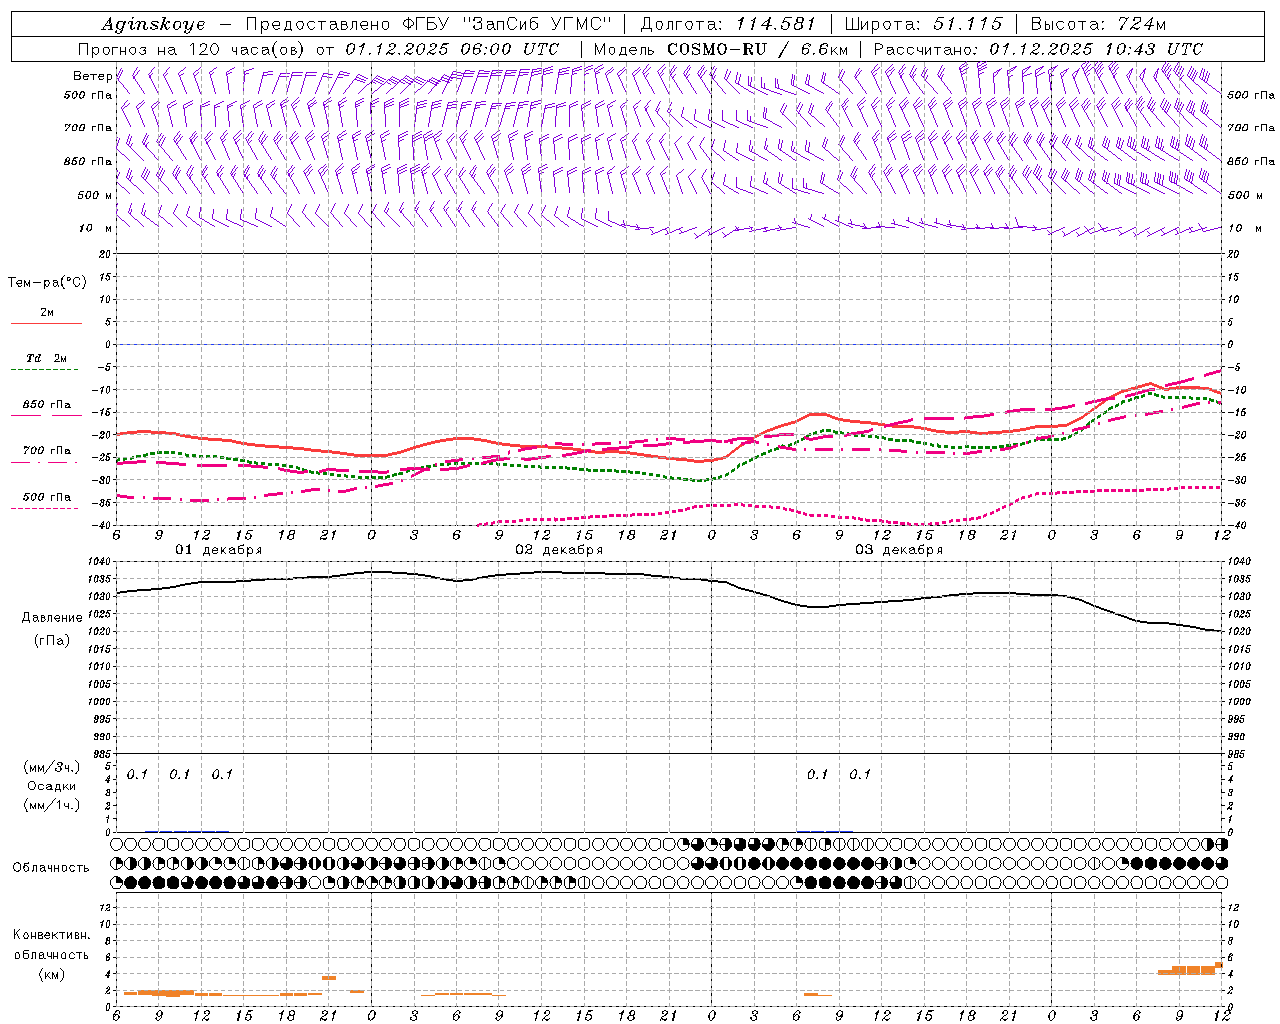
Task: Select the Td 2м dew point legend entry
Action: [x=47, y=358]
